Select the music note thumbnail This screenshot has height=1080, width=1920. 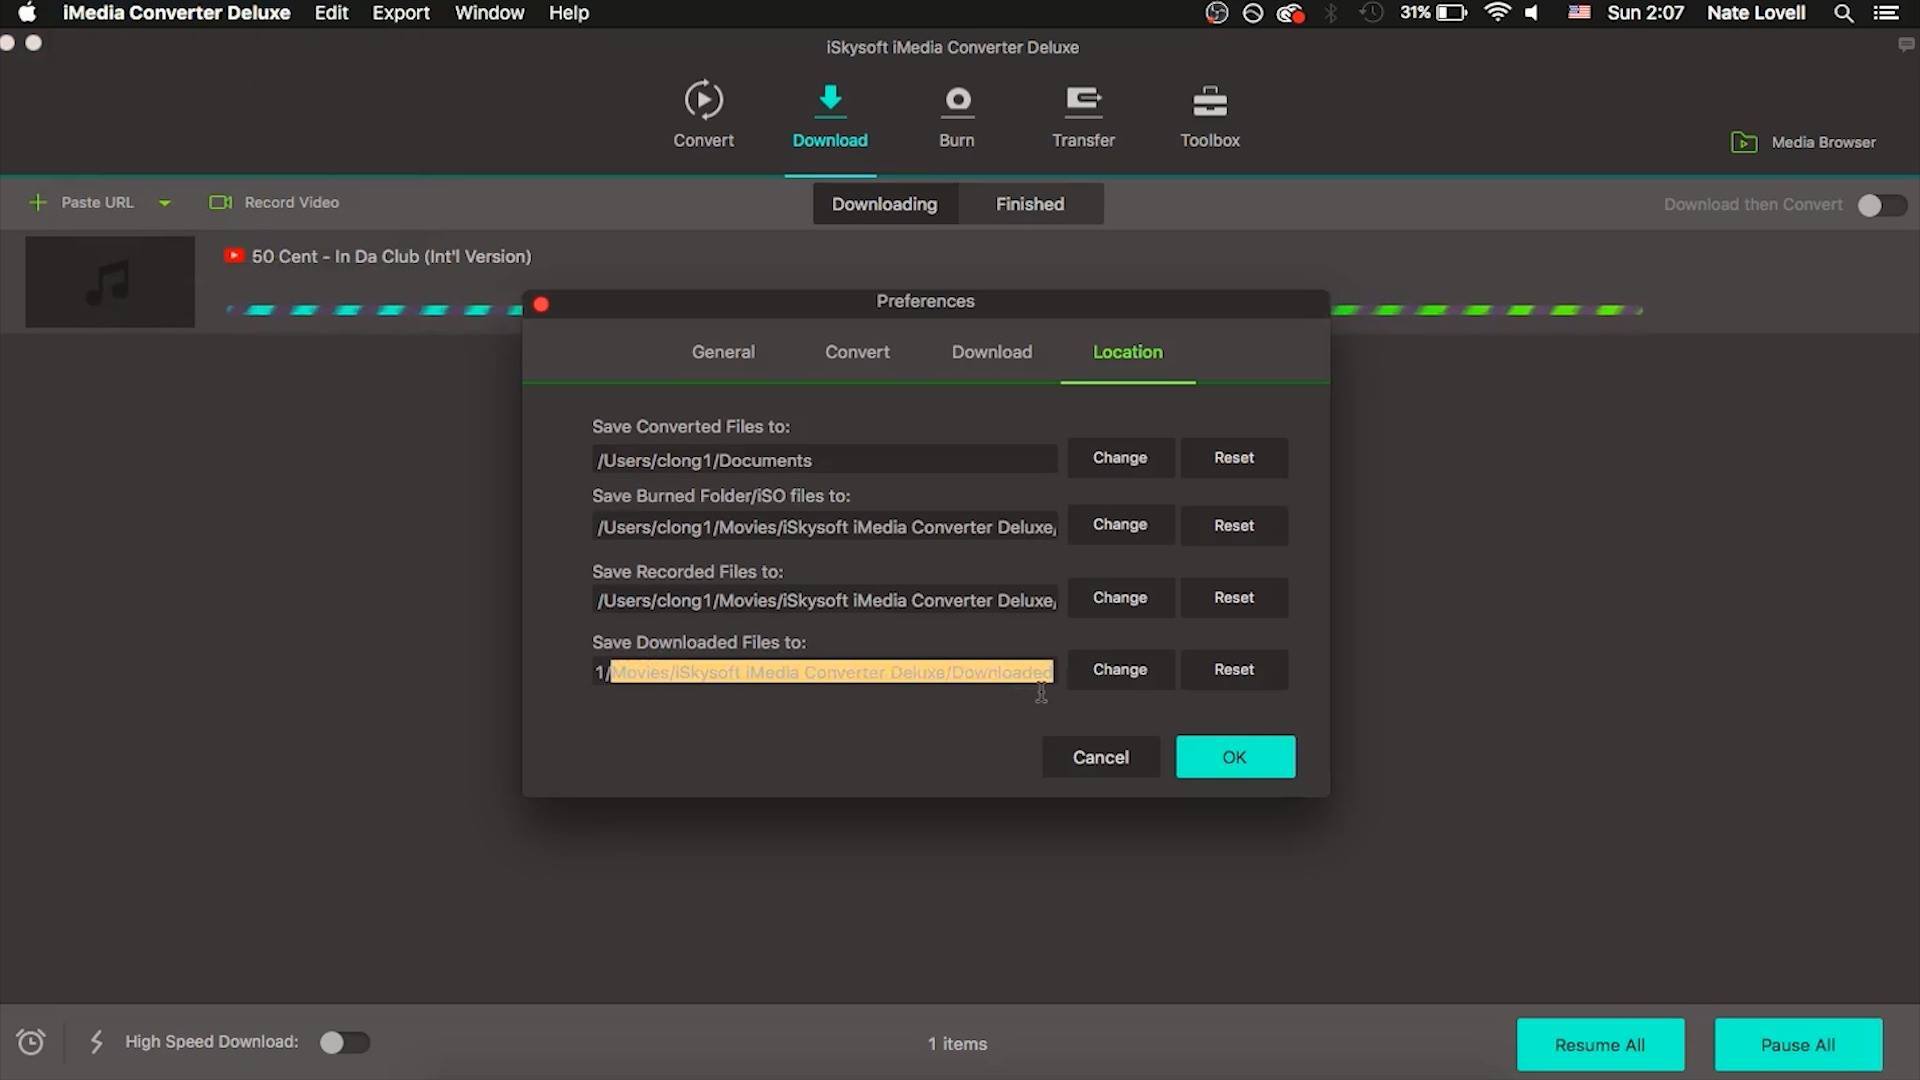pos(110,282)
